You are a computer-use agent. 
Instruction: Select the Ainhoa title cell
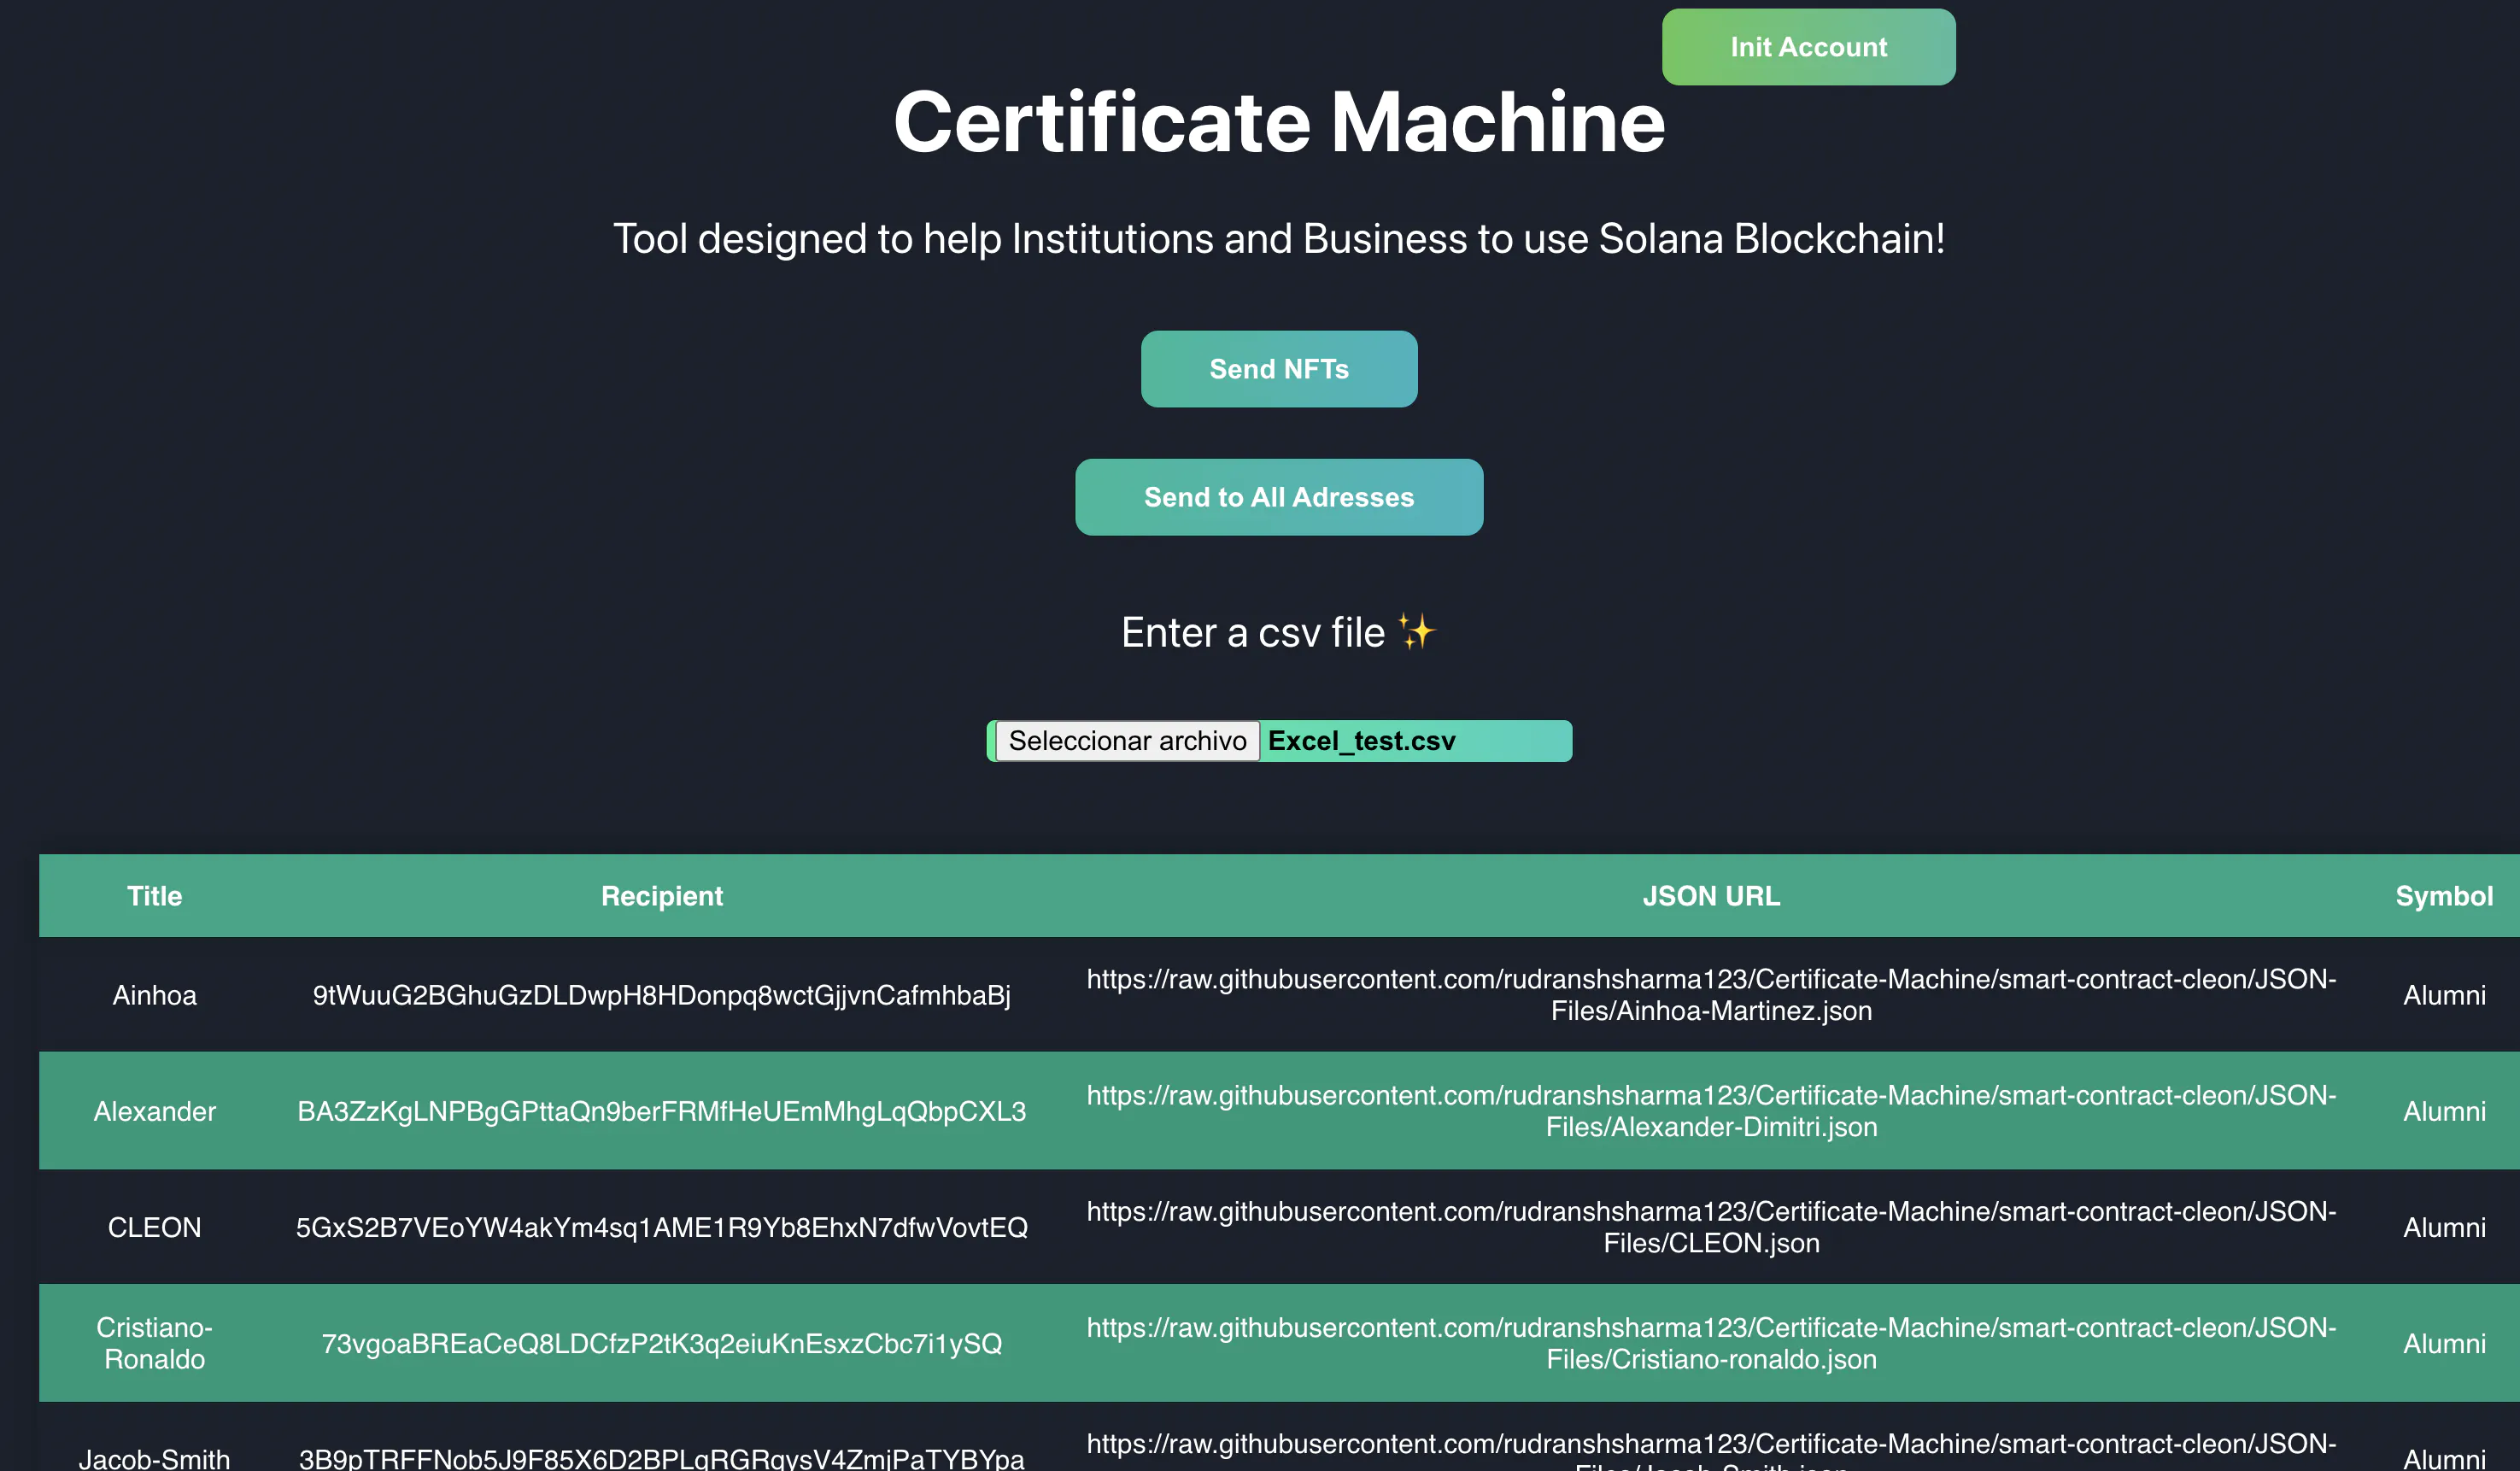(x=154, y=995)
